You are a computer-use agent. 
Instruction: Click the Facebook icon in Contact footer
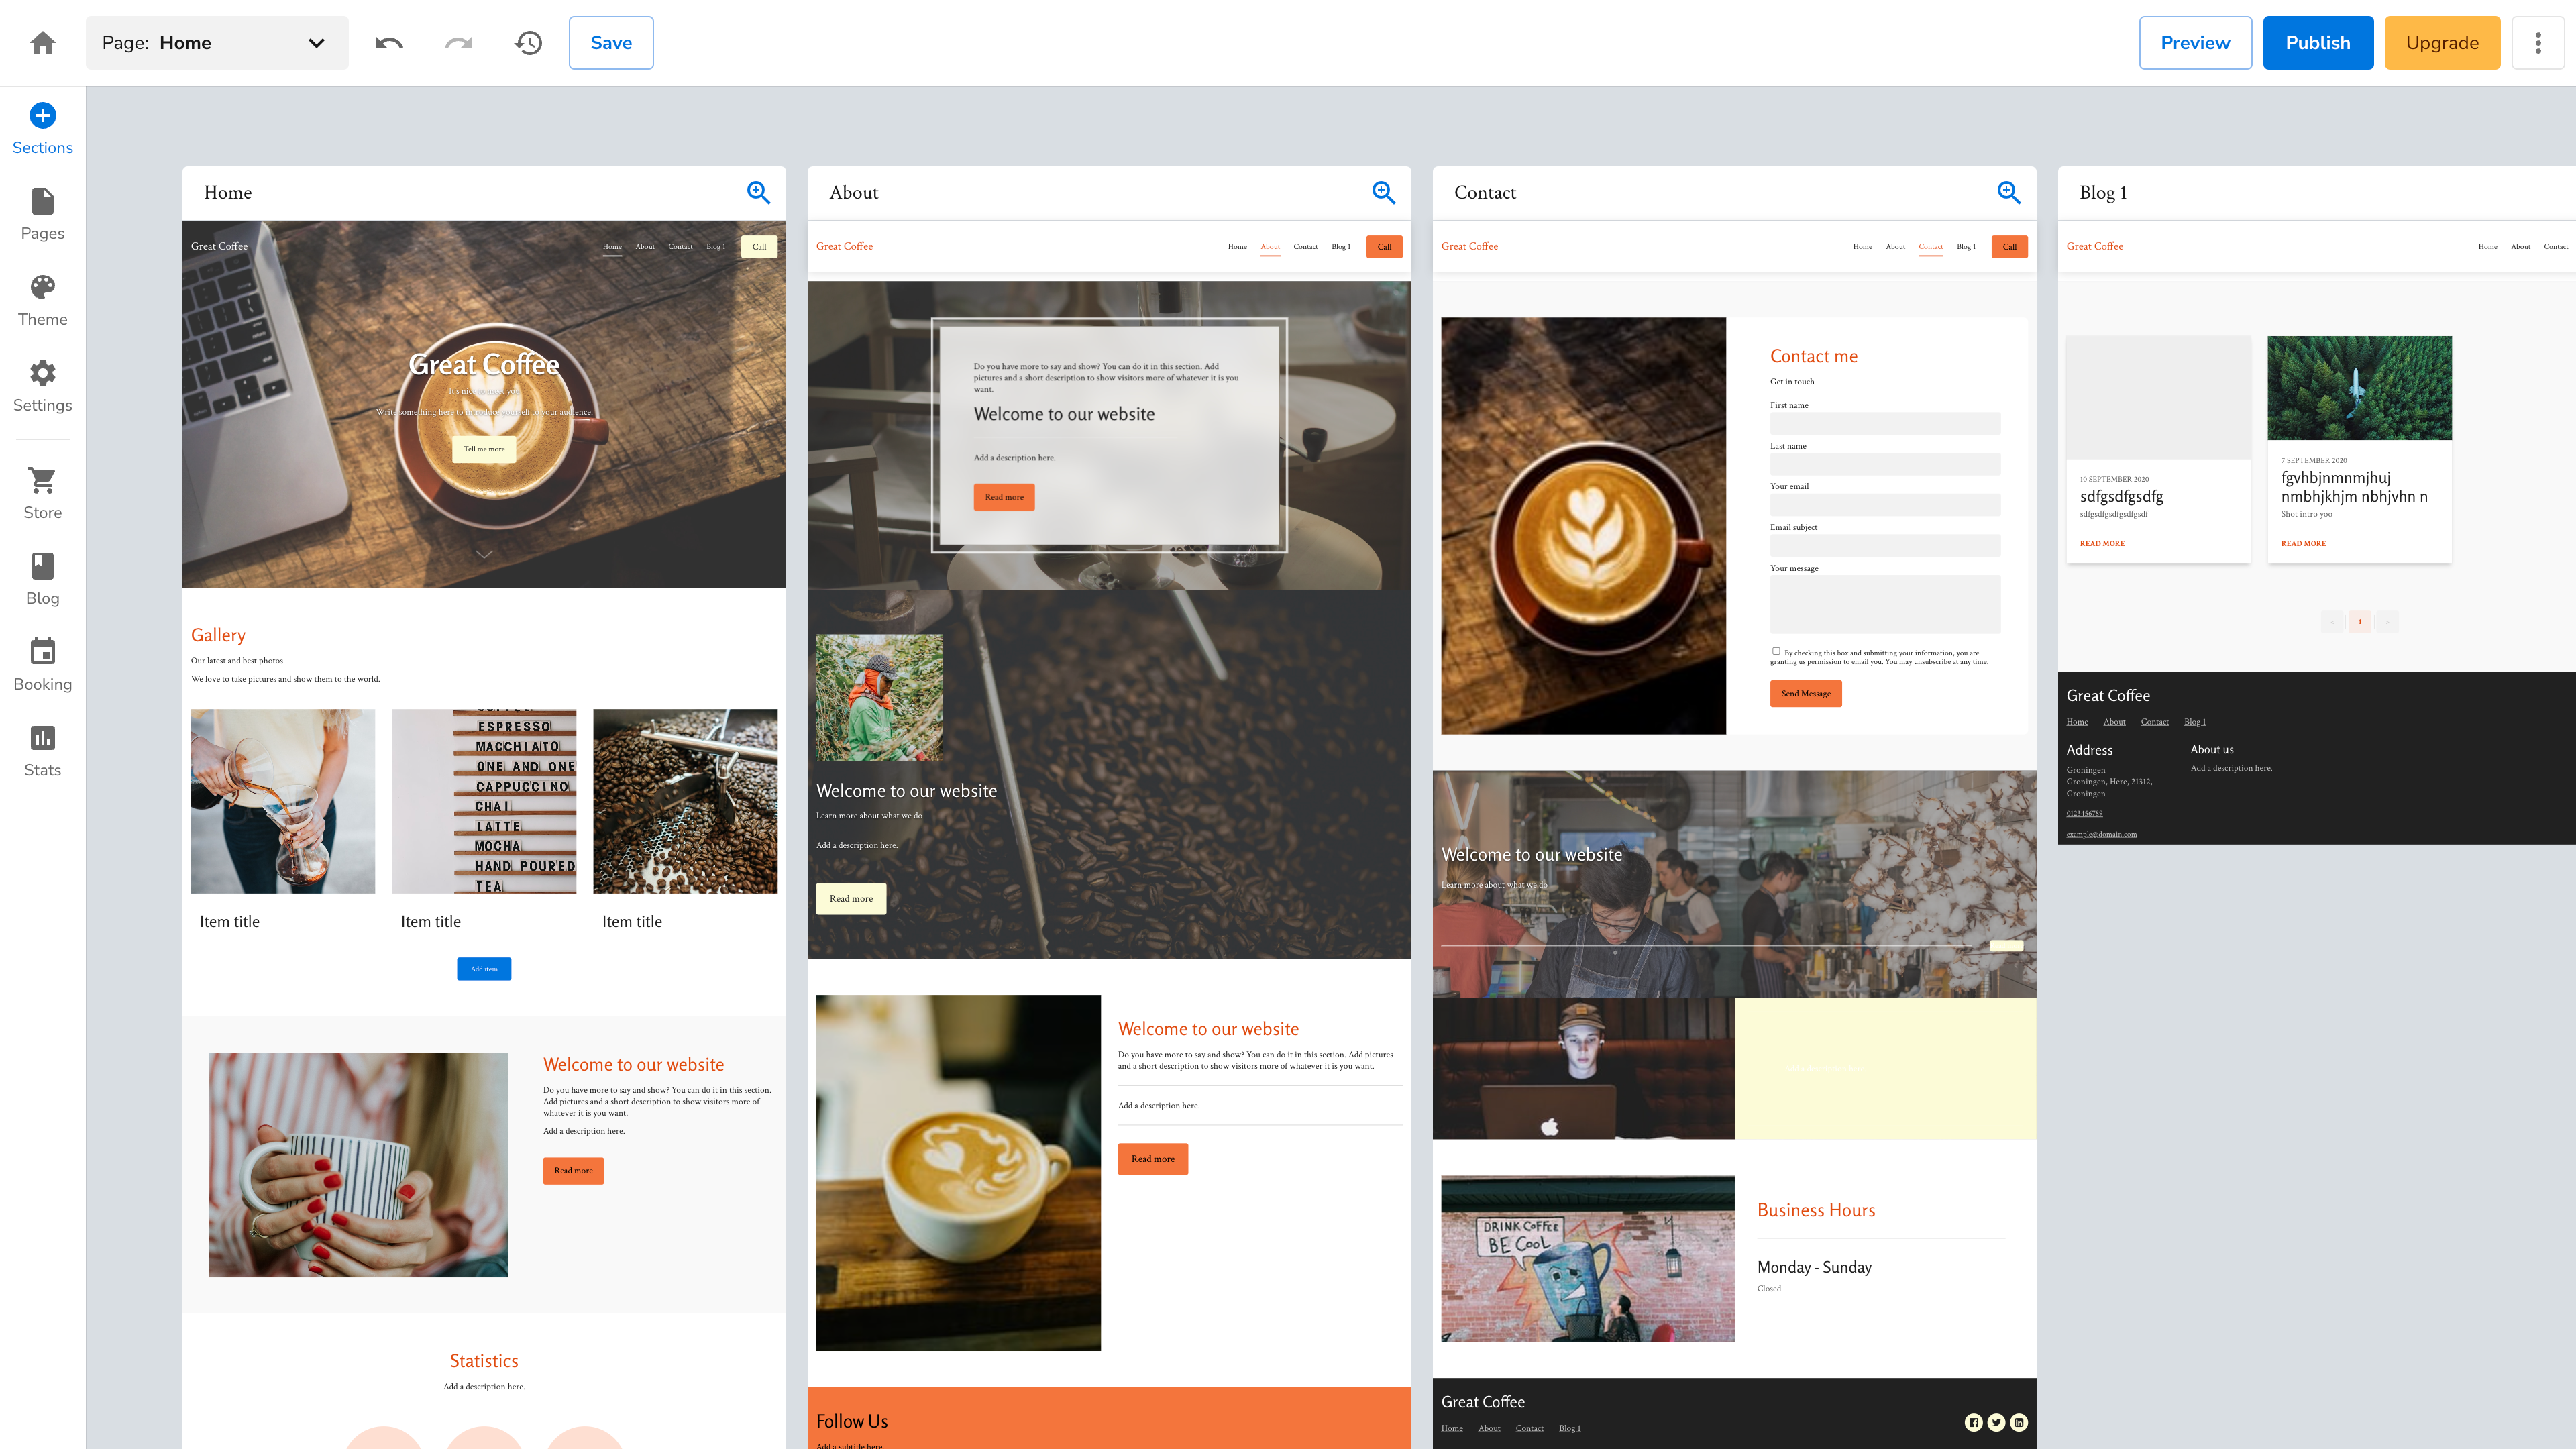1973,1422
